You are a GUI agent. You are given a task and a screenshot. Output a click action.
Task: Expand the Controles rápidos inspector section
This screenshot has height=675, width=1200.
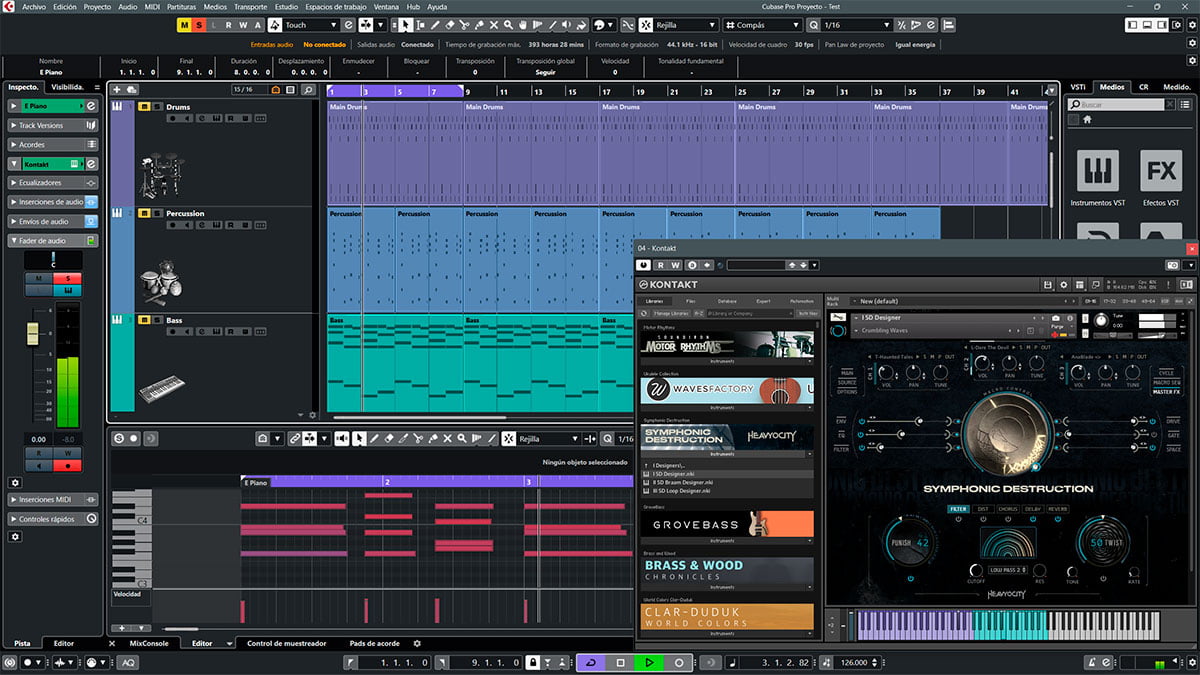(x=53, y=519)
